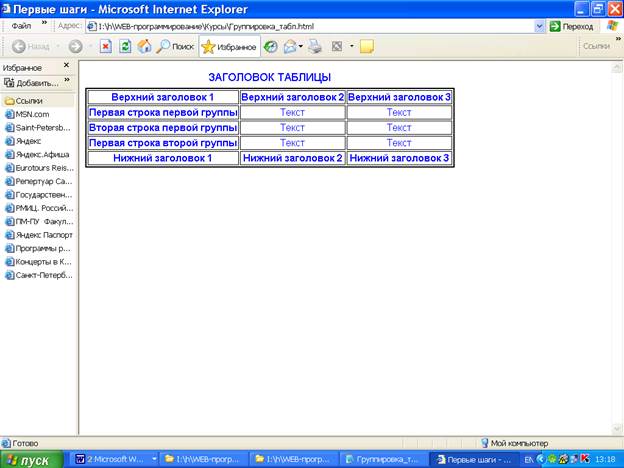Click the Верхний заголовок 1 cell
Screen dimensions: 624x468
tap(163, 97)
